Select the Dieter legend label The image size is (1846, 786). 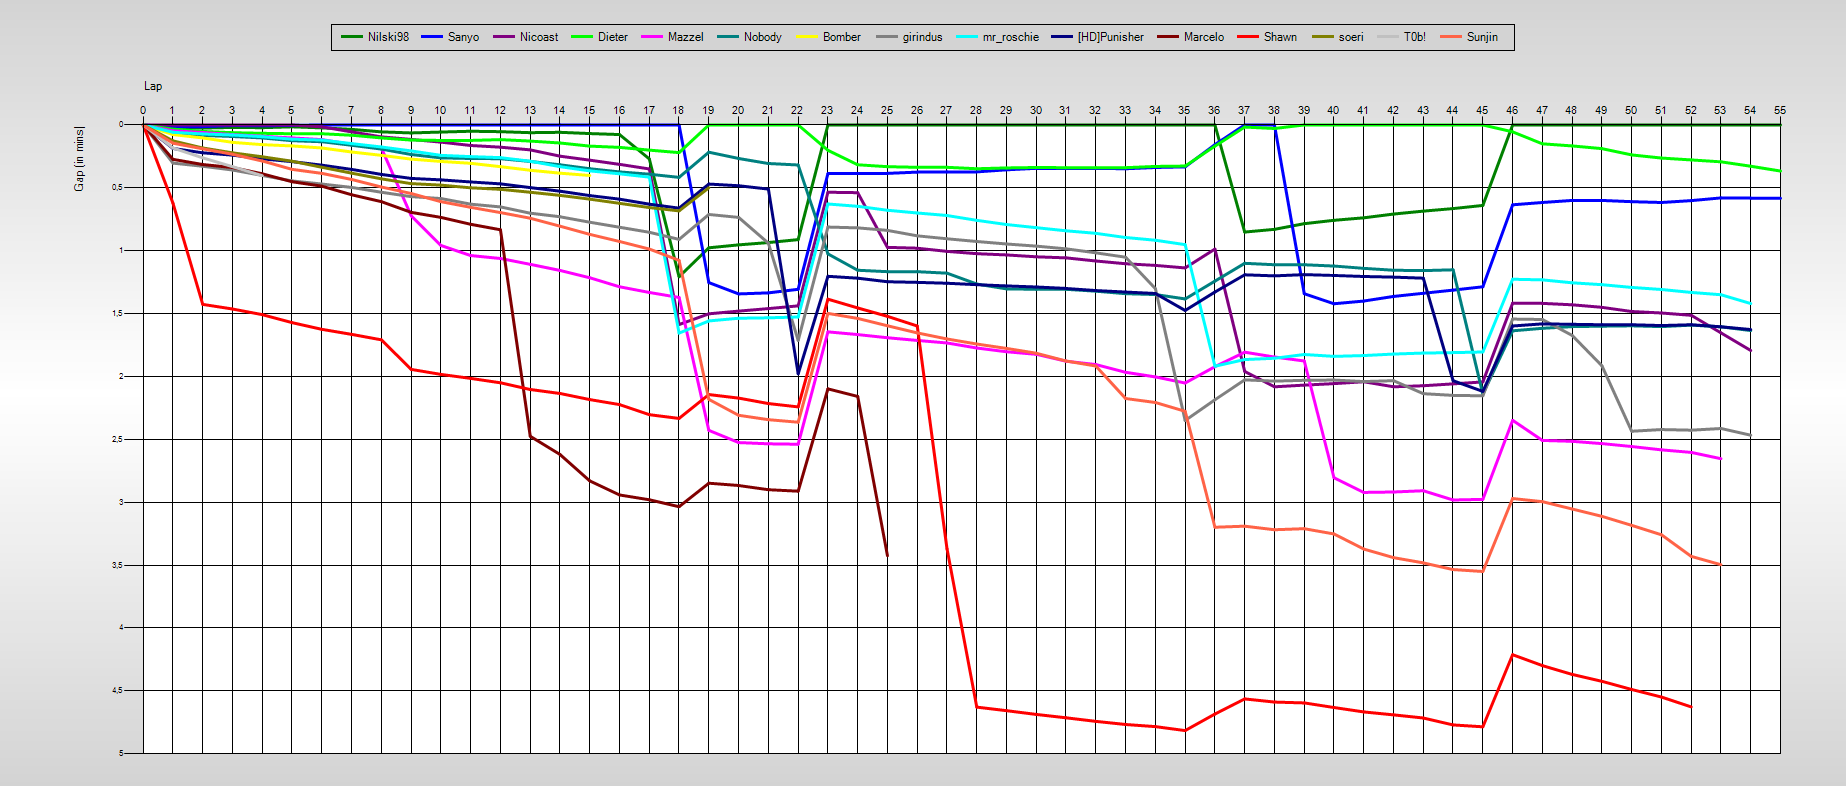click(x=612, y=37)
